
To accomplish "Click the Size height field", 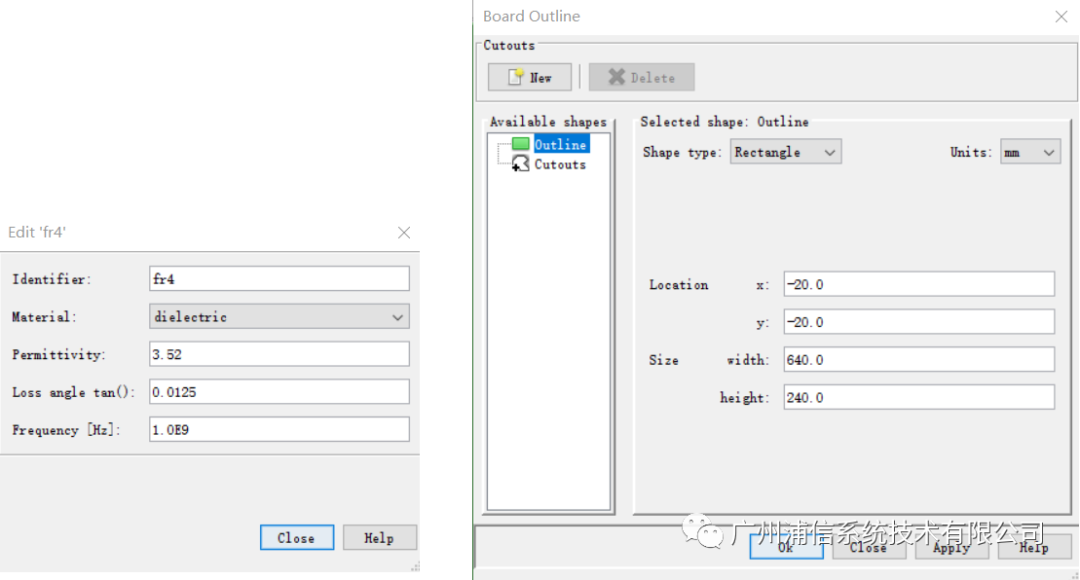I will (x=918, y=398).
